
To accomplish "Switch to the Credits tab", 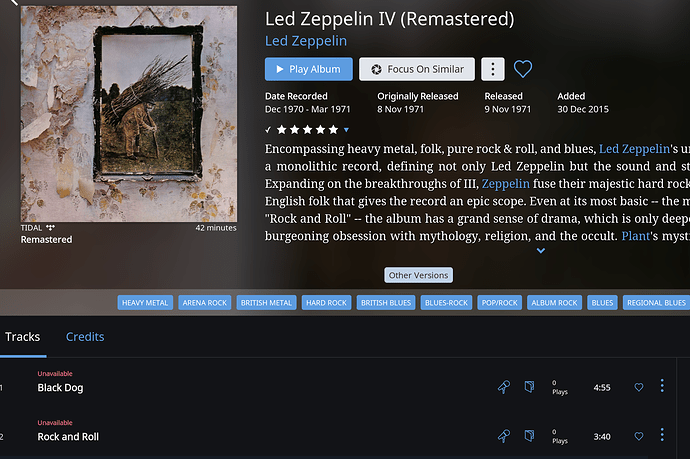I will [x=85, y=337].
